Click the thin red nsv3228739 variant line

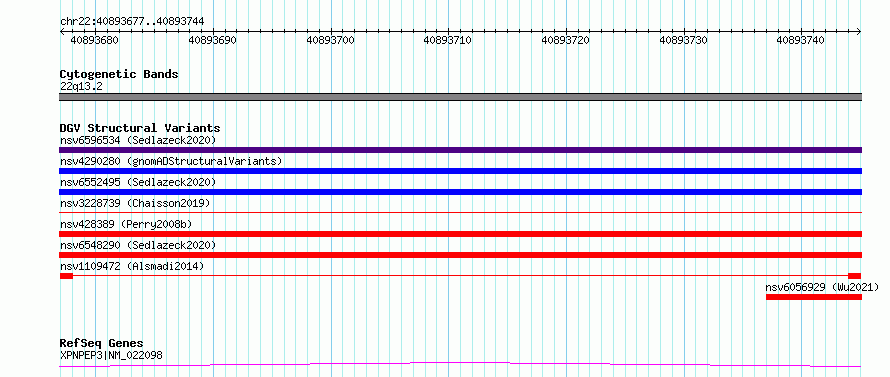point(460,212)
